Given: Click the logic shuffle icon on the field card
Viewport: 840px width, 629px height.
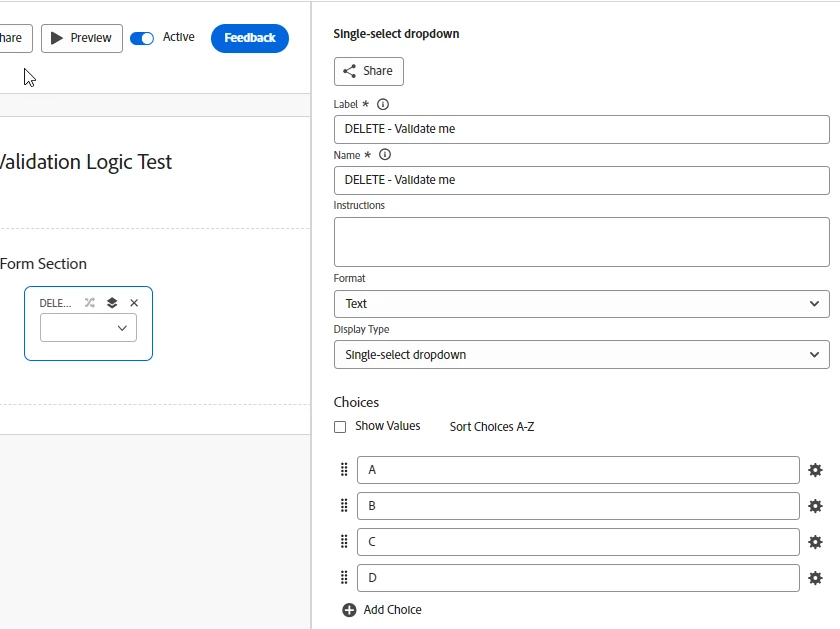Looking at the screenshot, I should (90, 303).
